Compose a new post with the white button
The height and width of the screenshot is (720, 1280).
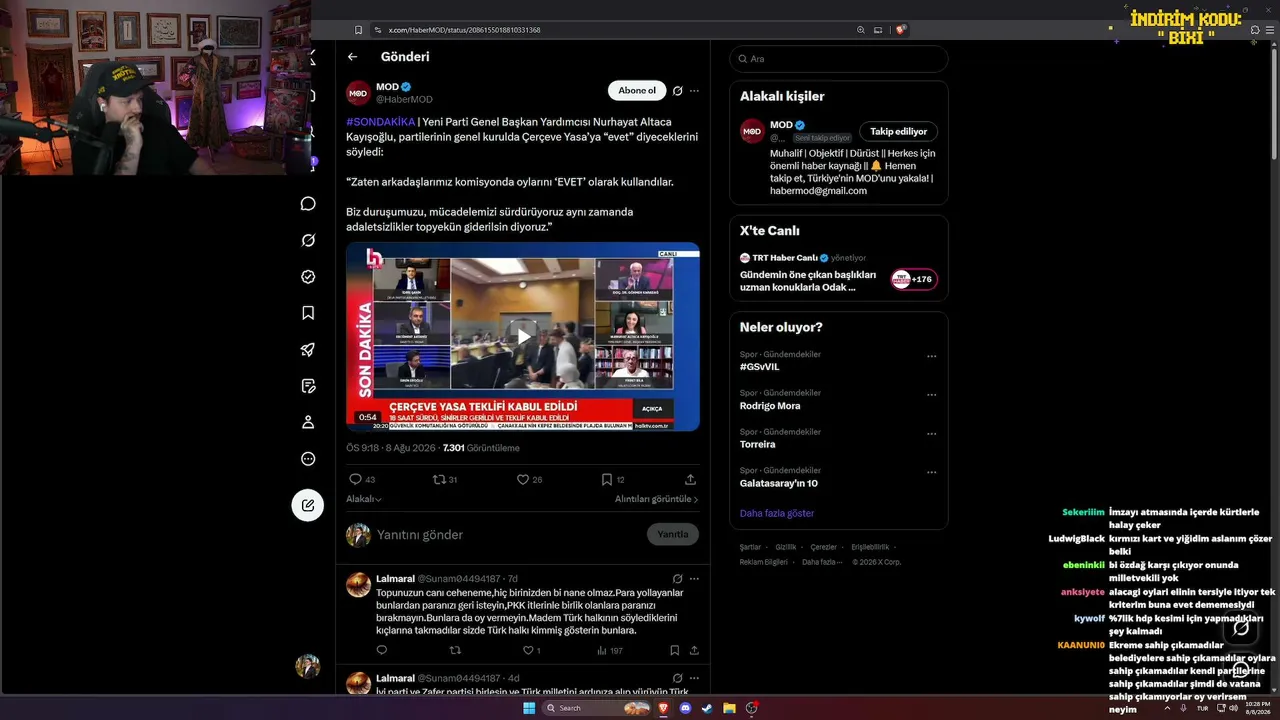click(x=308, y=505)
